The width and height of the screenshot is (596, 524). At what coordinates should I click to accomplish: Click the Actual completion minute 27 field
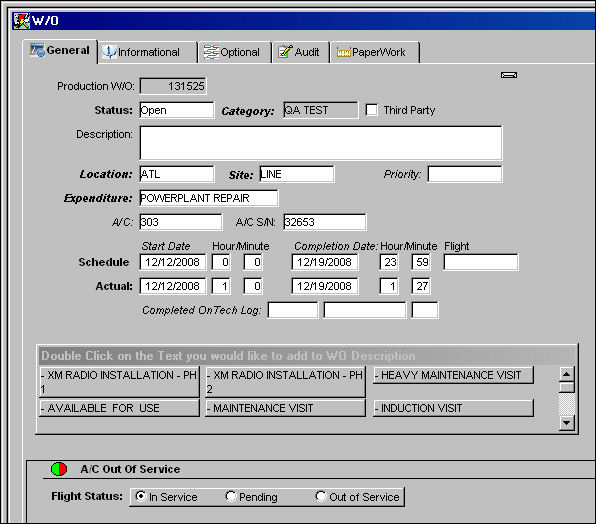pyautogui.click(x=421, y=286)
